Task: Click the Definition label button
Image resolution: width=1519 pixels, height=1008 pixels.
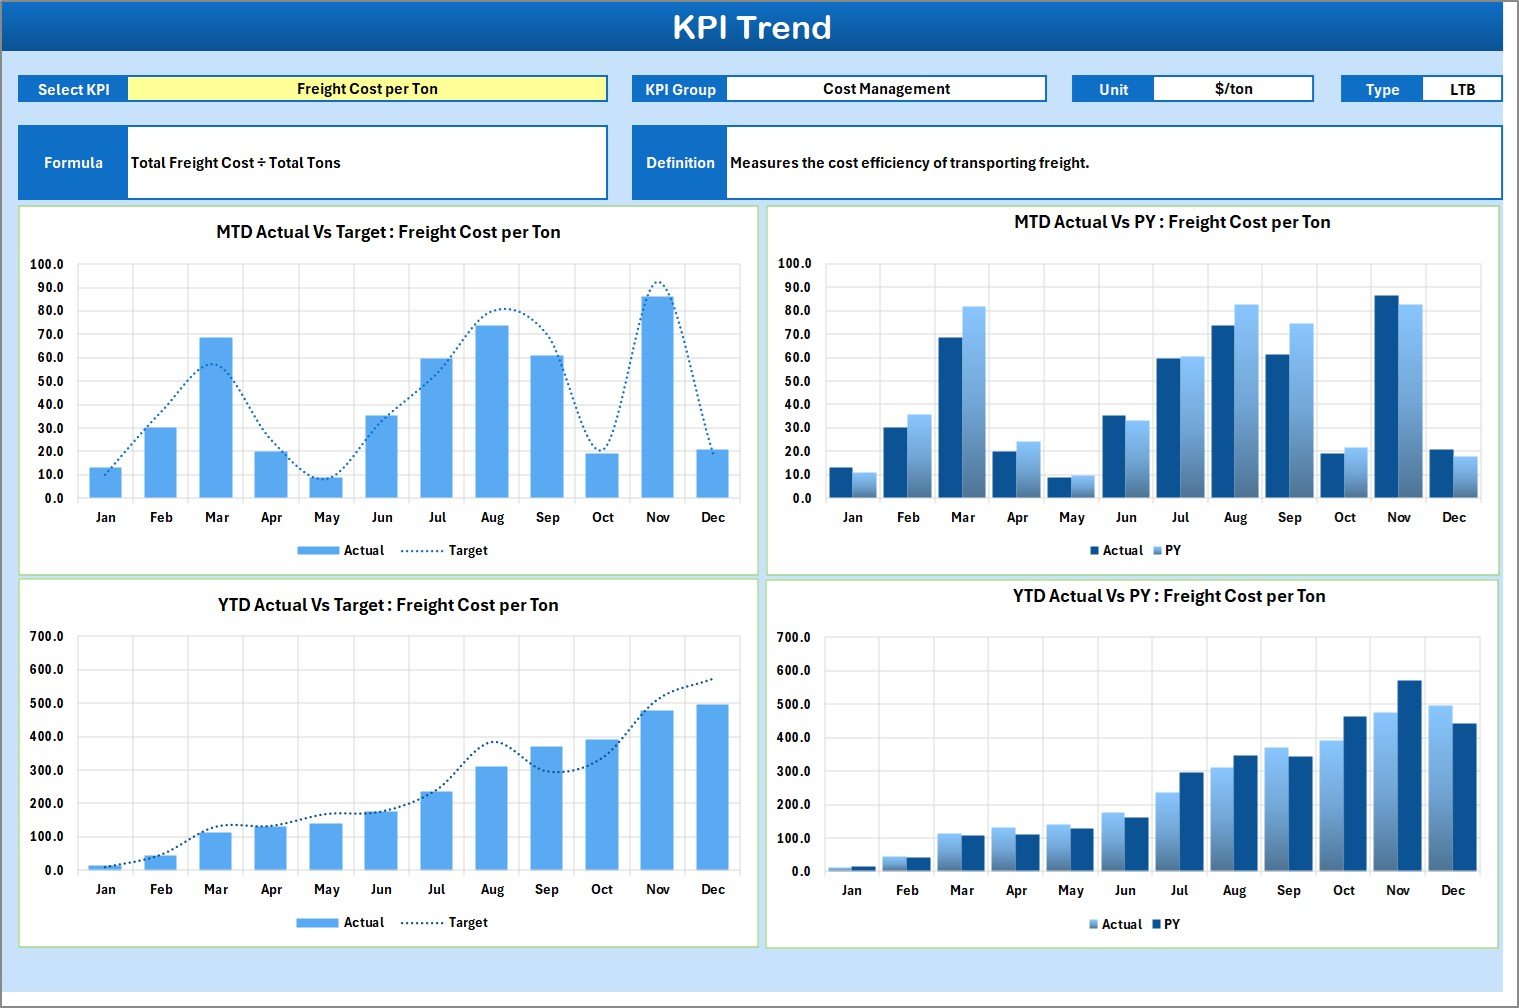Action: tap(679, 162)
